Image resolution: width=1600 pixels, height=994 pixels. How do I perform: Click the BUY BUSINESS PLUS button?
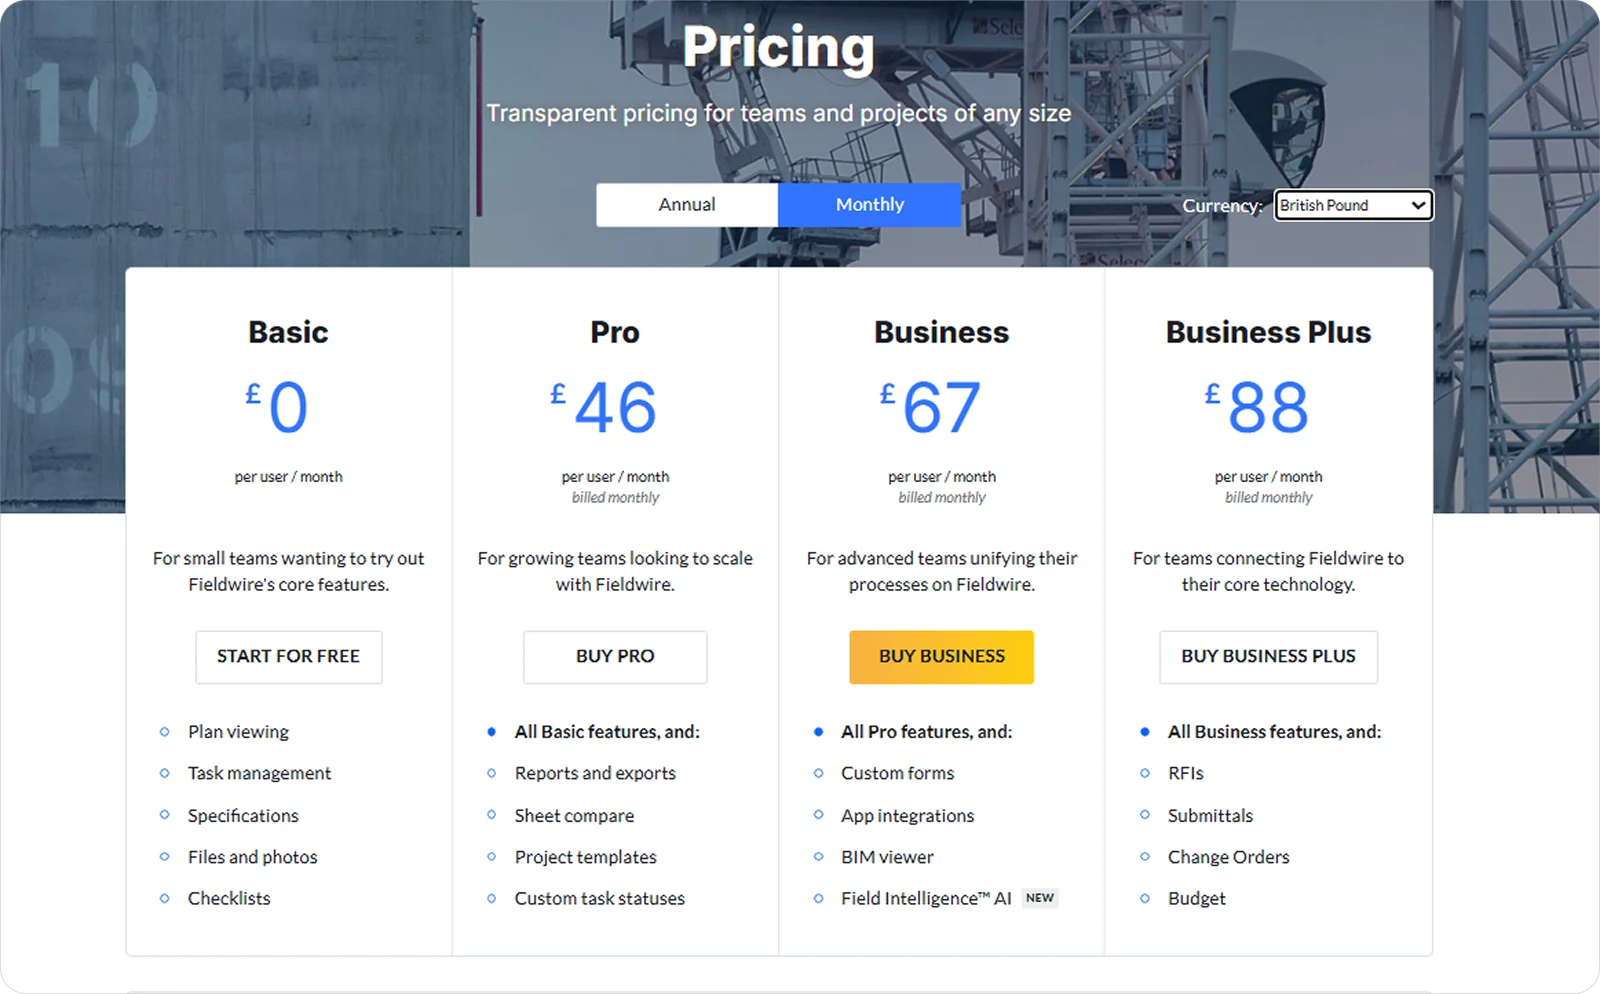[x=1268, y=657]
